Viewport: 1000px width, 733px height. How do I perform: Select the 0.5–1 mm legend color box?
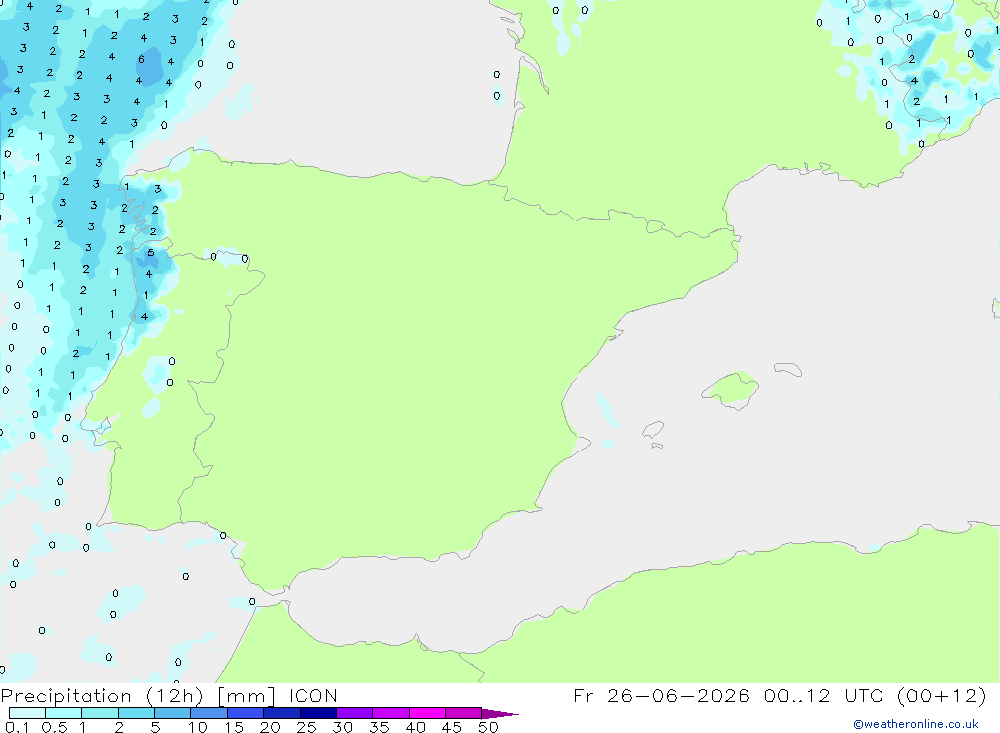pyautogui.click(x=63, y=713)
